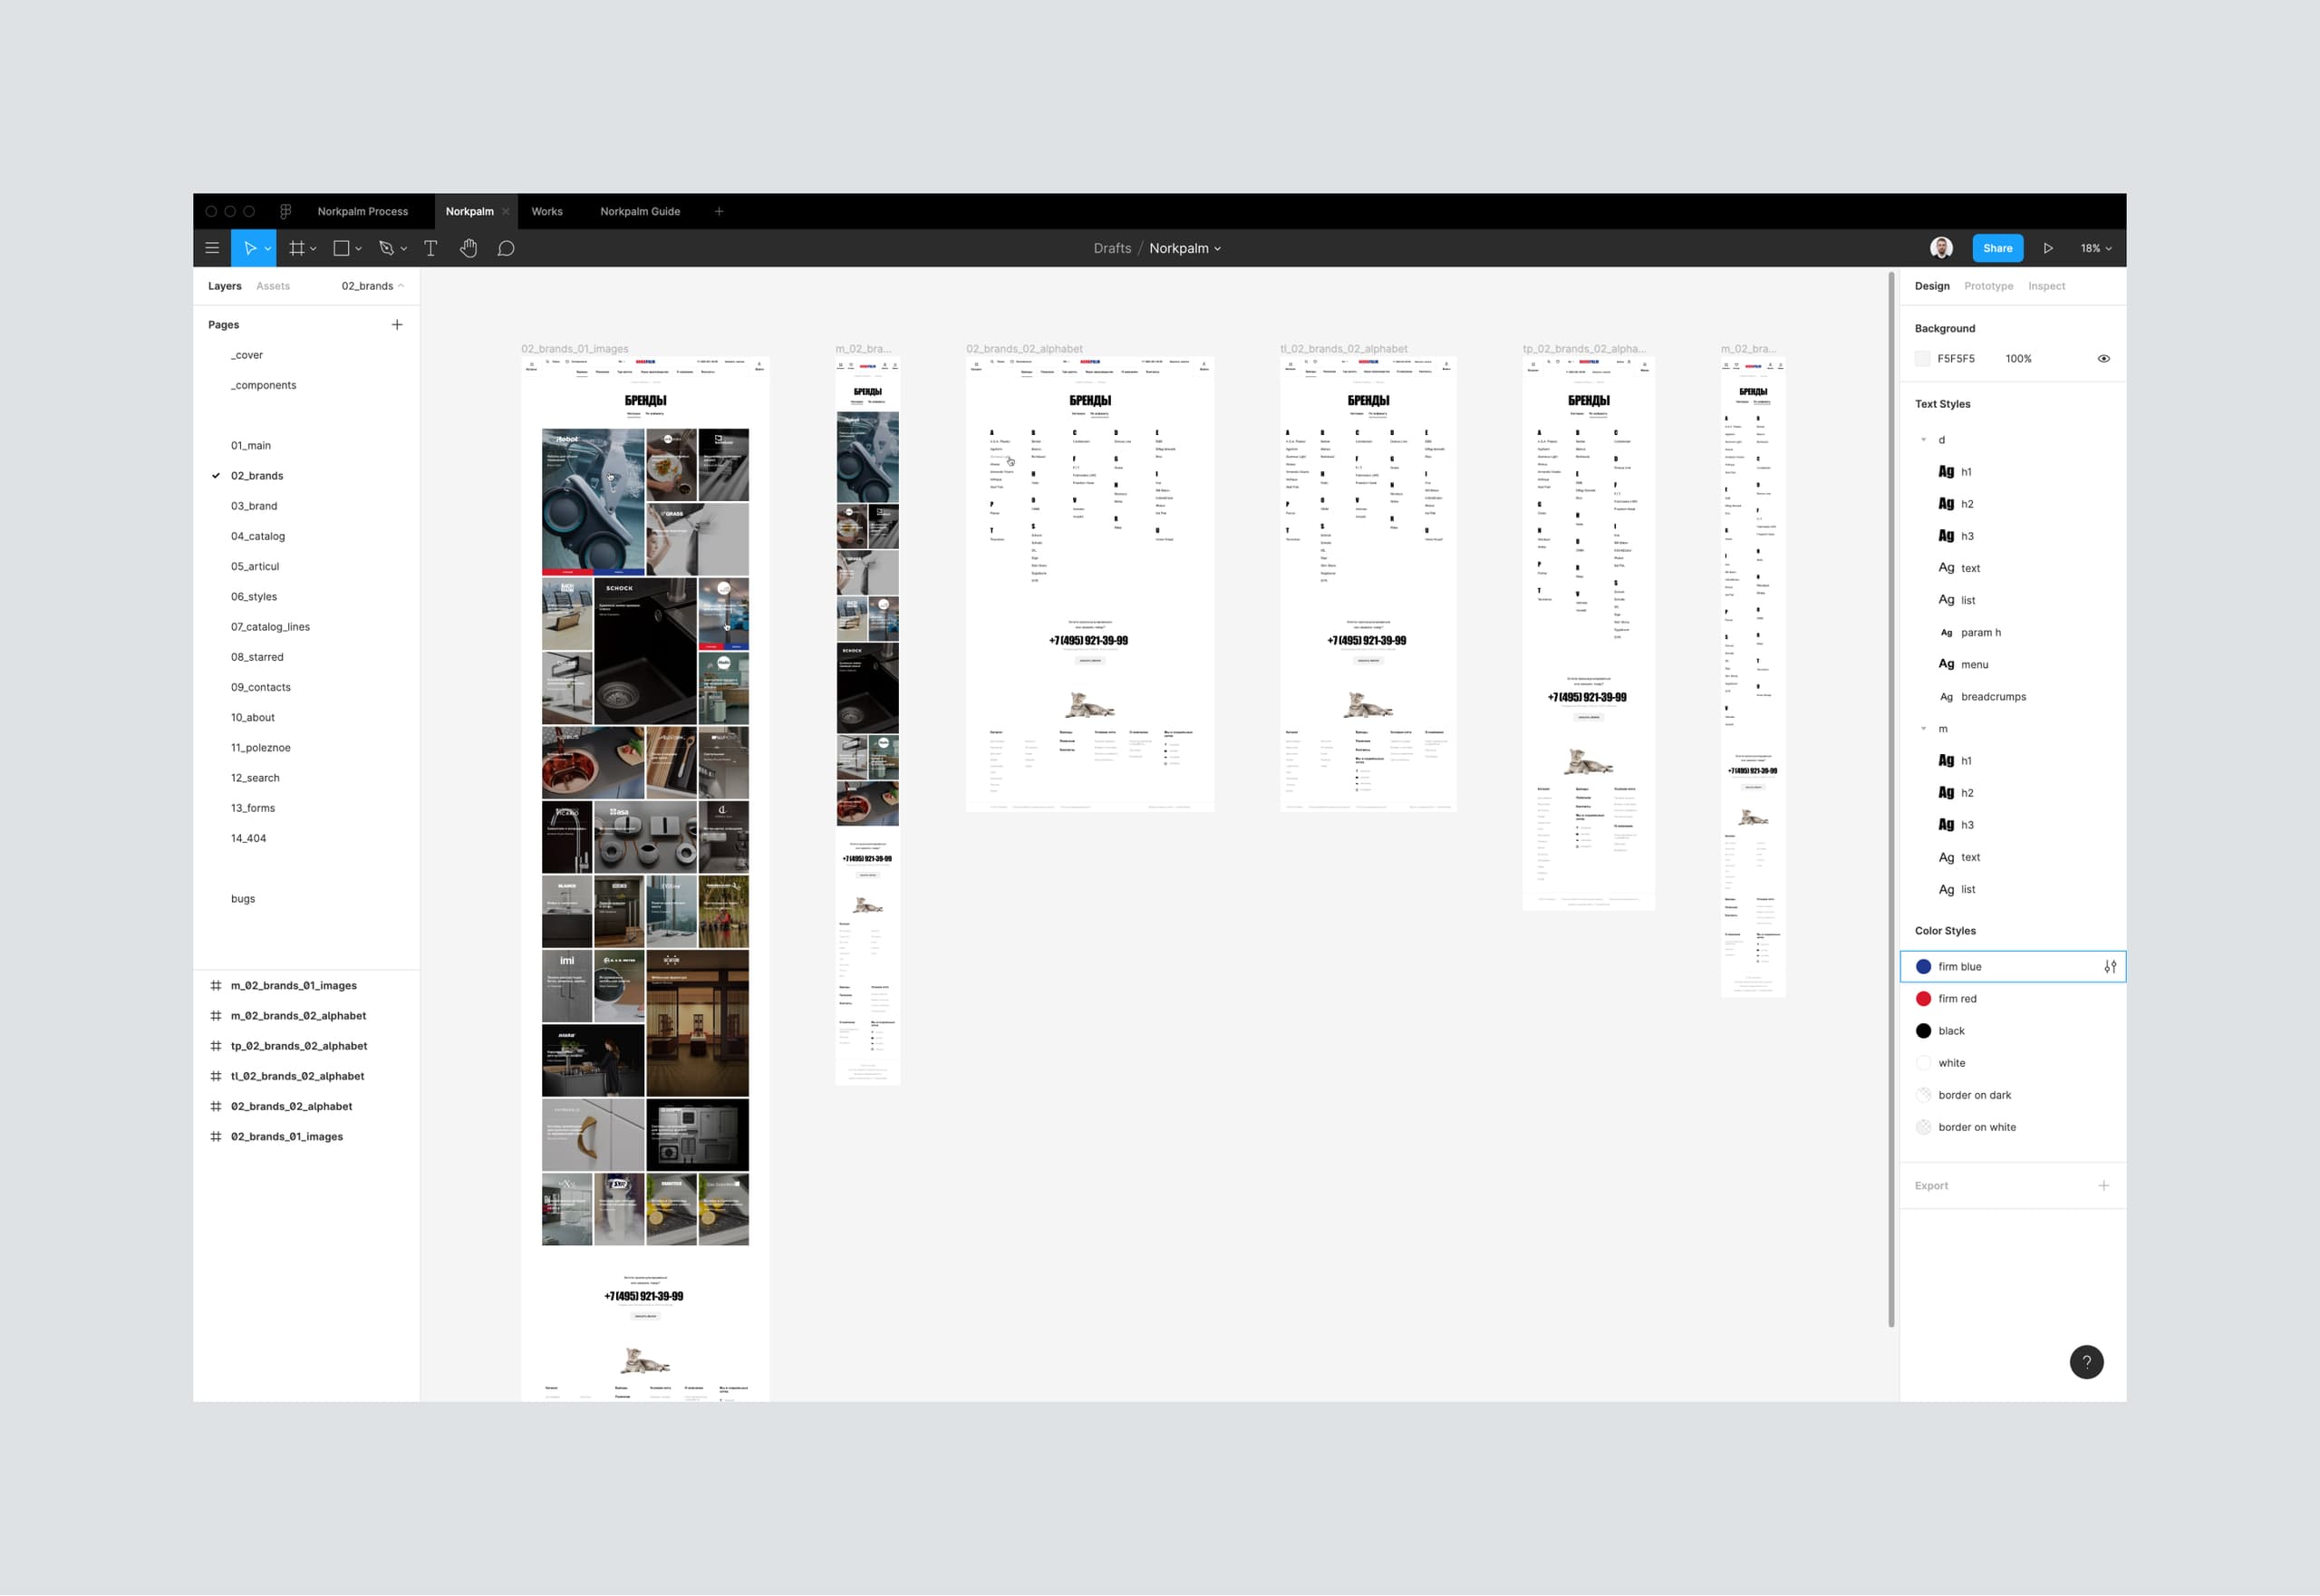
Task: Close the Norkpalm tab
Action: (x=506, y=211)
